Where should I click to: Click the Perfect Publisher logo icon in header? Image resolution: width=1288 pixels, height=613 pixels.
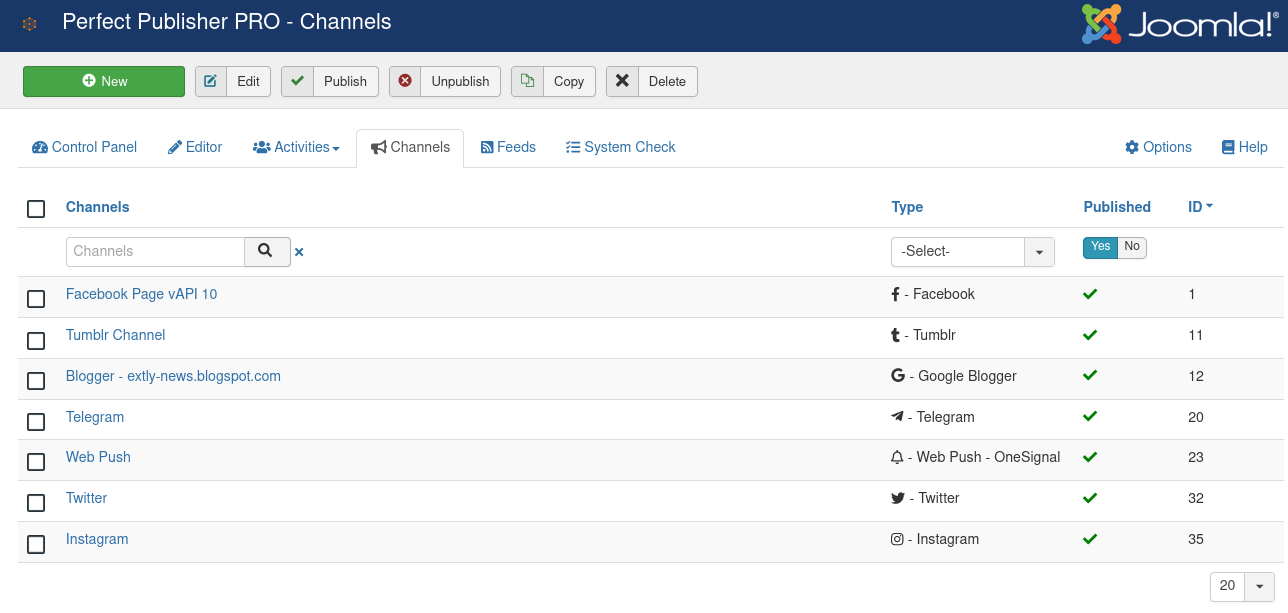click(30, 24)
